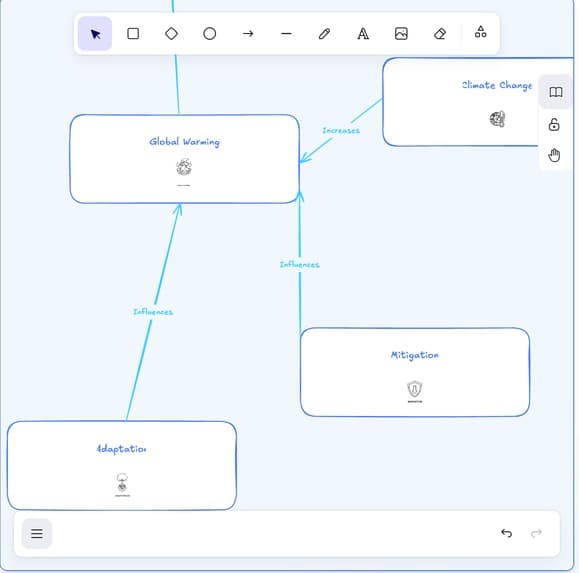Viewport: 579px width, 573px height.
Task: Select the Ellipse tool
Action: pos(210,34)
